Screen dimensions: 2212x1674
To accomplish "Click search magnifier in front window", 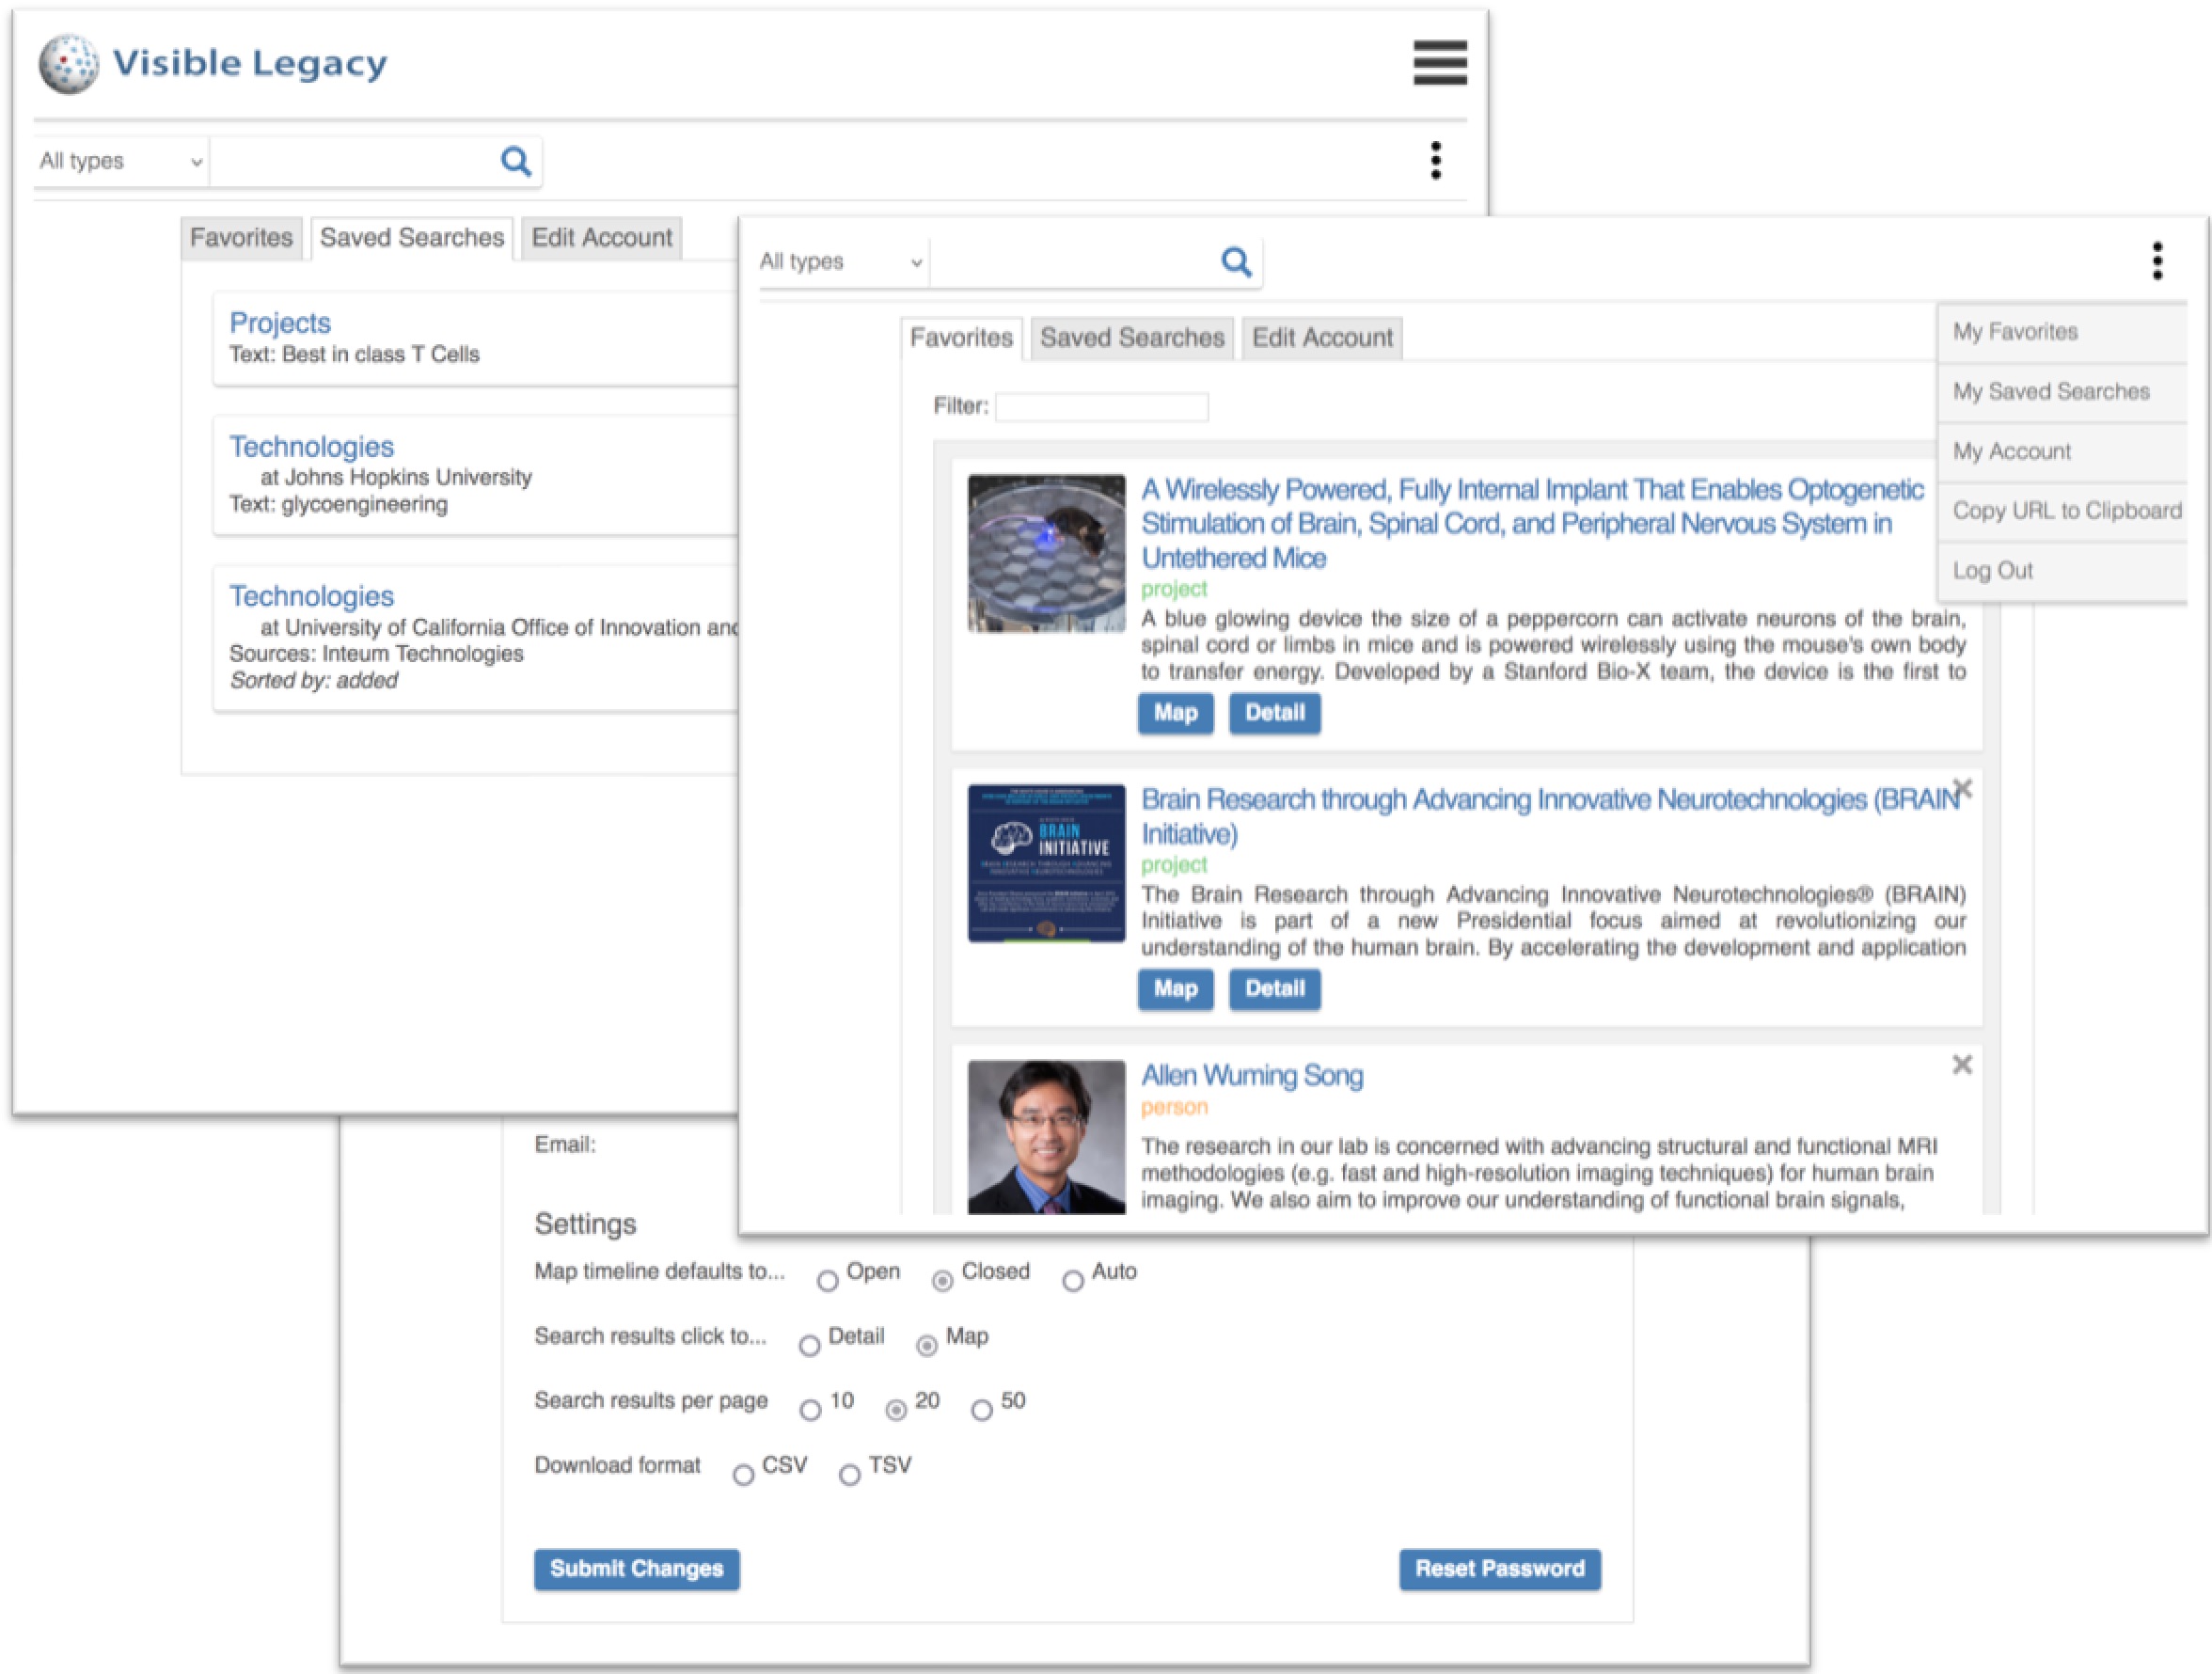I will coord(1236,262).
